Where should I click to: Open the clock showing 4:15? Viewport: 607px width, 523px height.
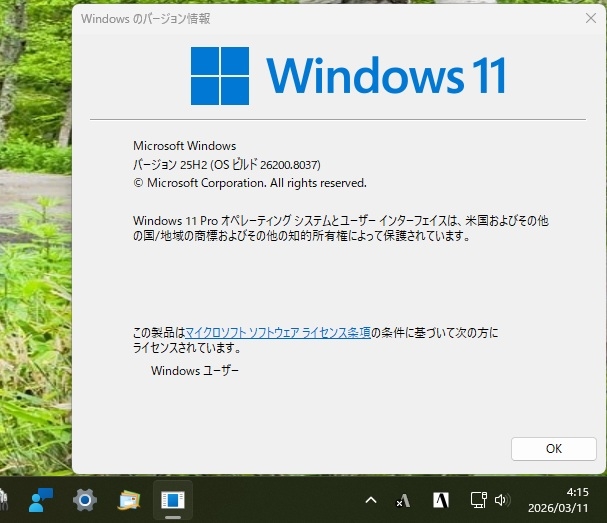point(577,492)
